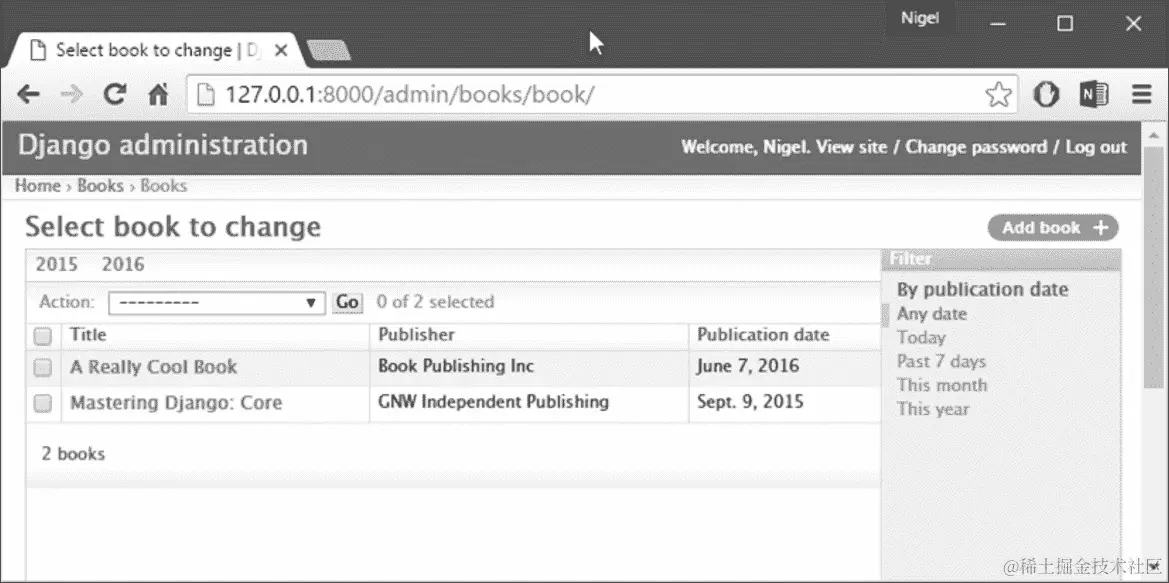The image size is (1169, 583).
Task: Click the Log out link
Action: (1096, 147)
